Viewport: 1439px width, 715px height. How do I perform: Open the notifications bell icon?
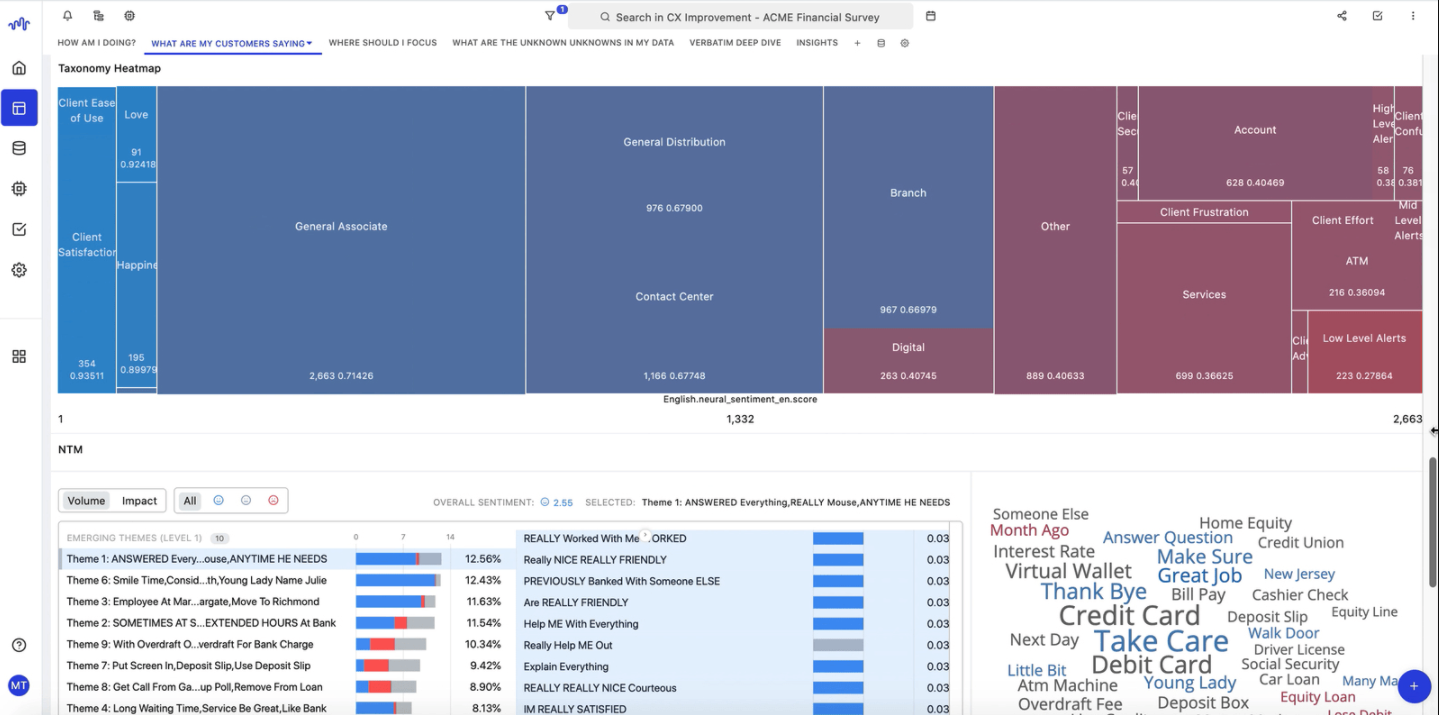[67, 16]
